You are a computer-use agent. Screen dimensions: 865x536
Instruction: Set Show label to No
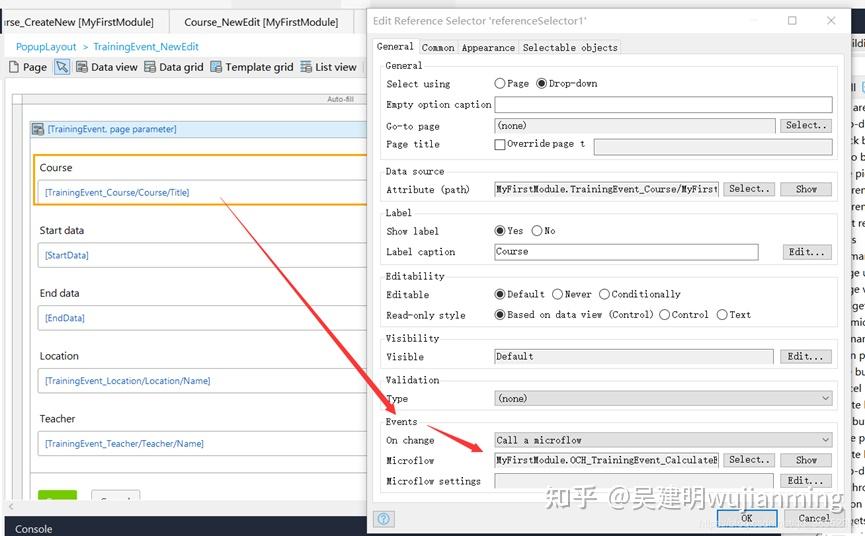coord(537,231)
